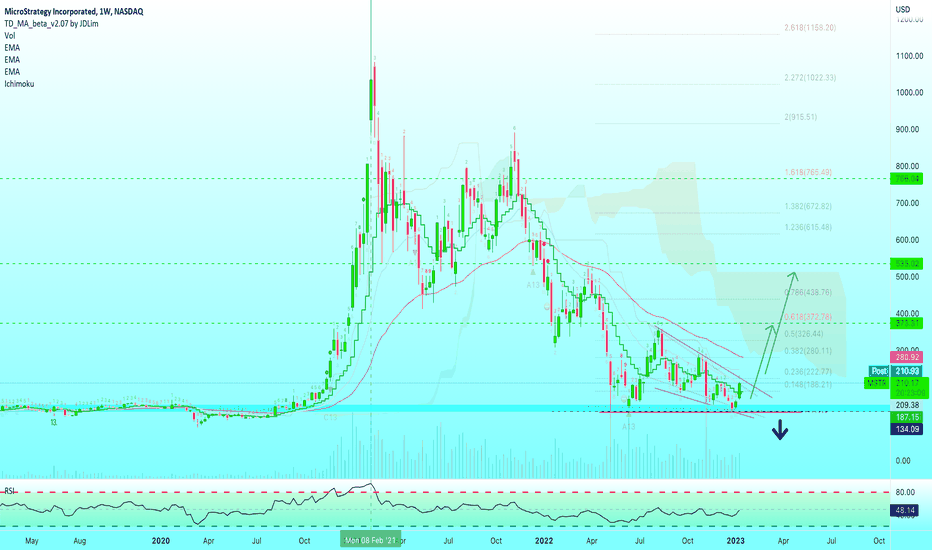Image resolution: width=932 pixels, height=550 pixels.
Task: Click the pink 280.92 price tag
Action: [906, 357]
